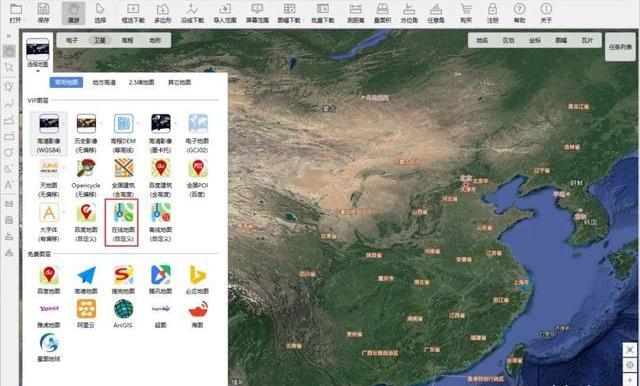Open the small arrow beside the big-font map icon
640x386 pixels.
coord(64,212)
